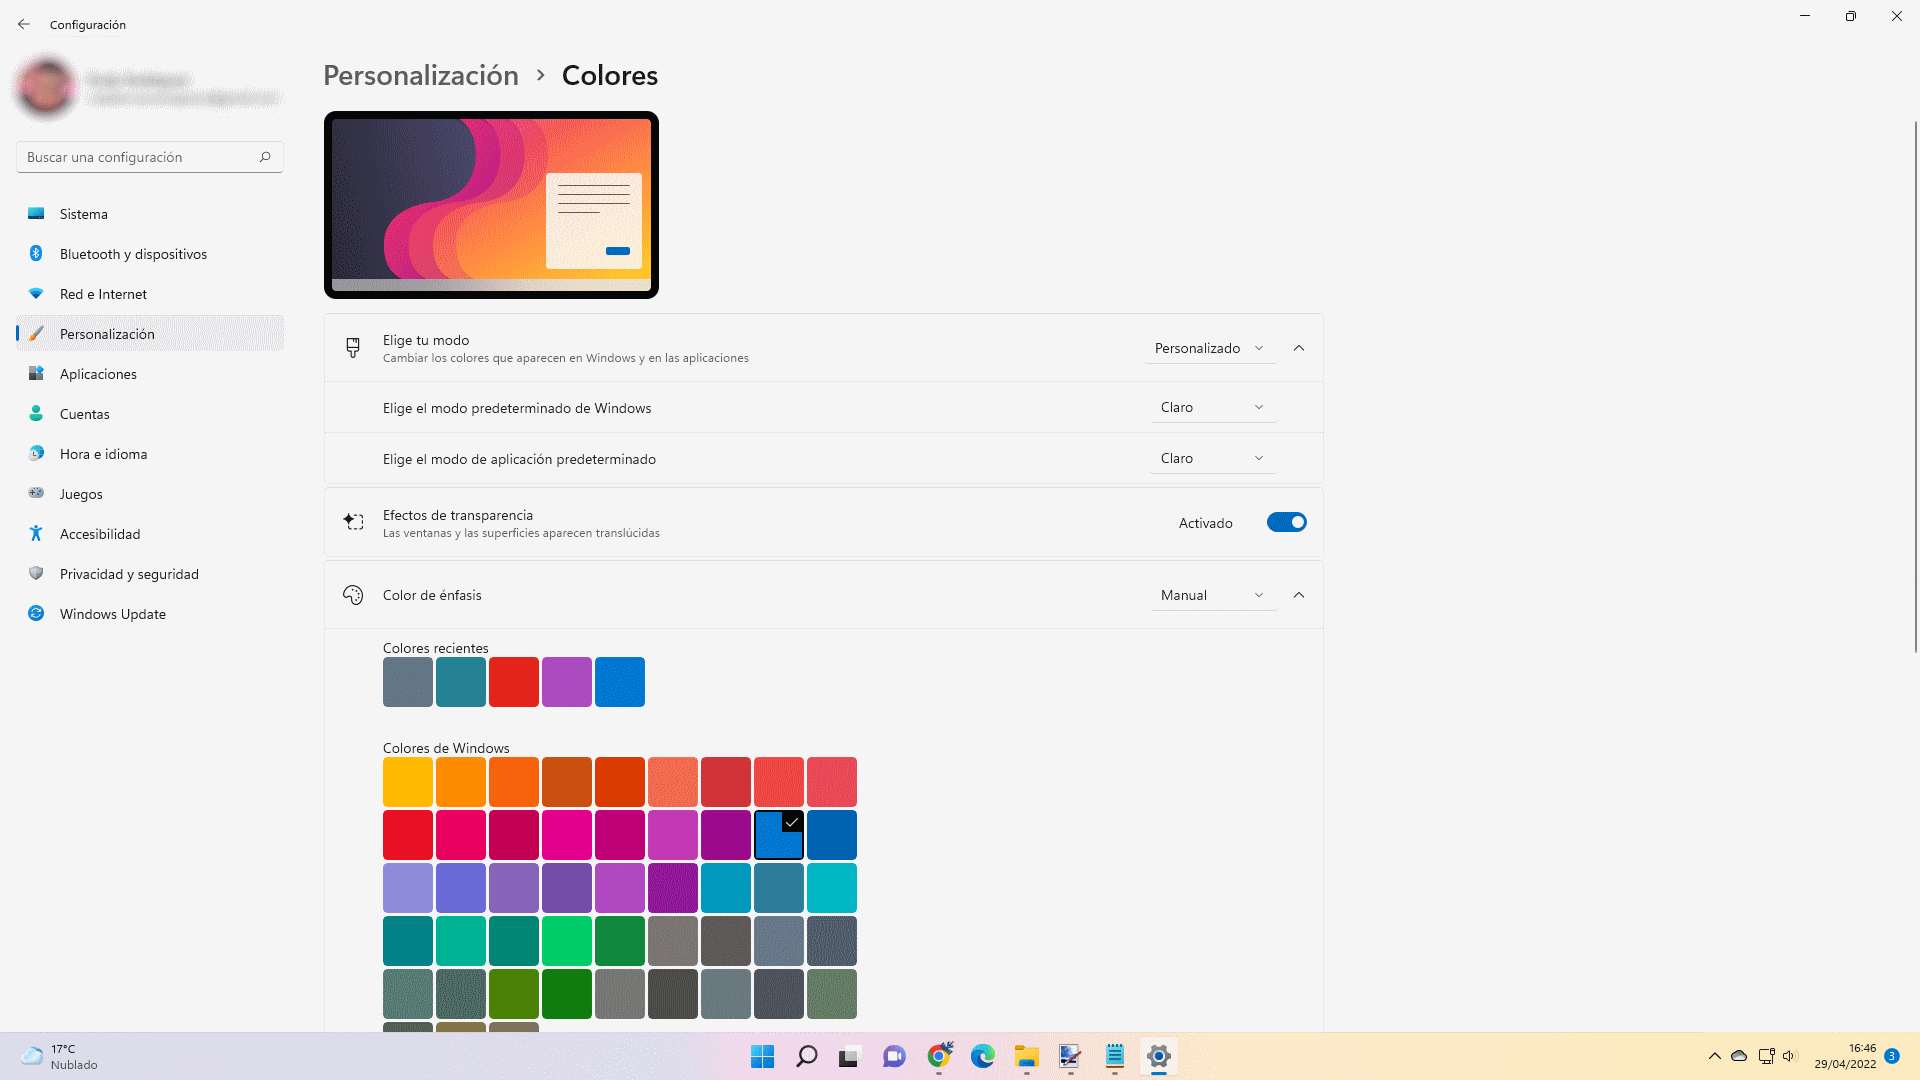Select Personalización in the sidebar

(150, 334)
